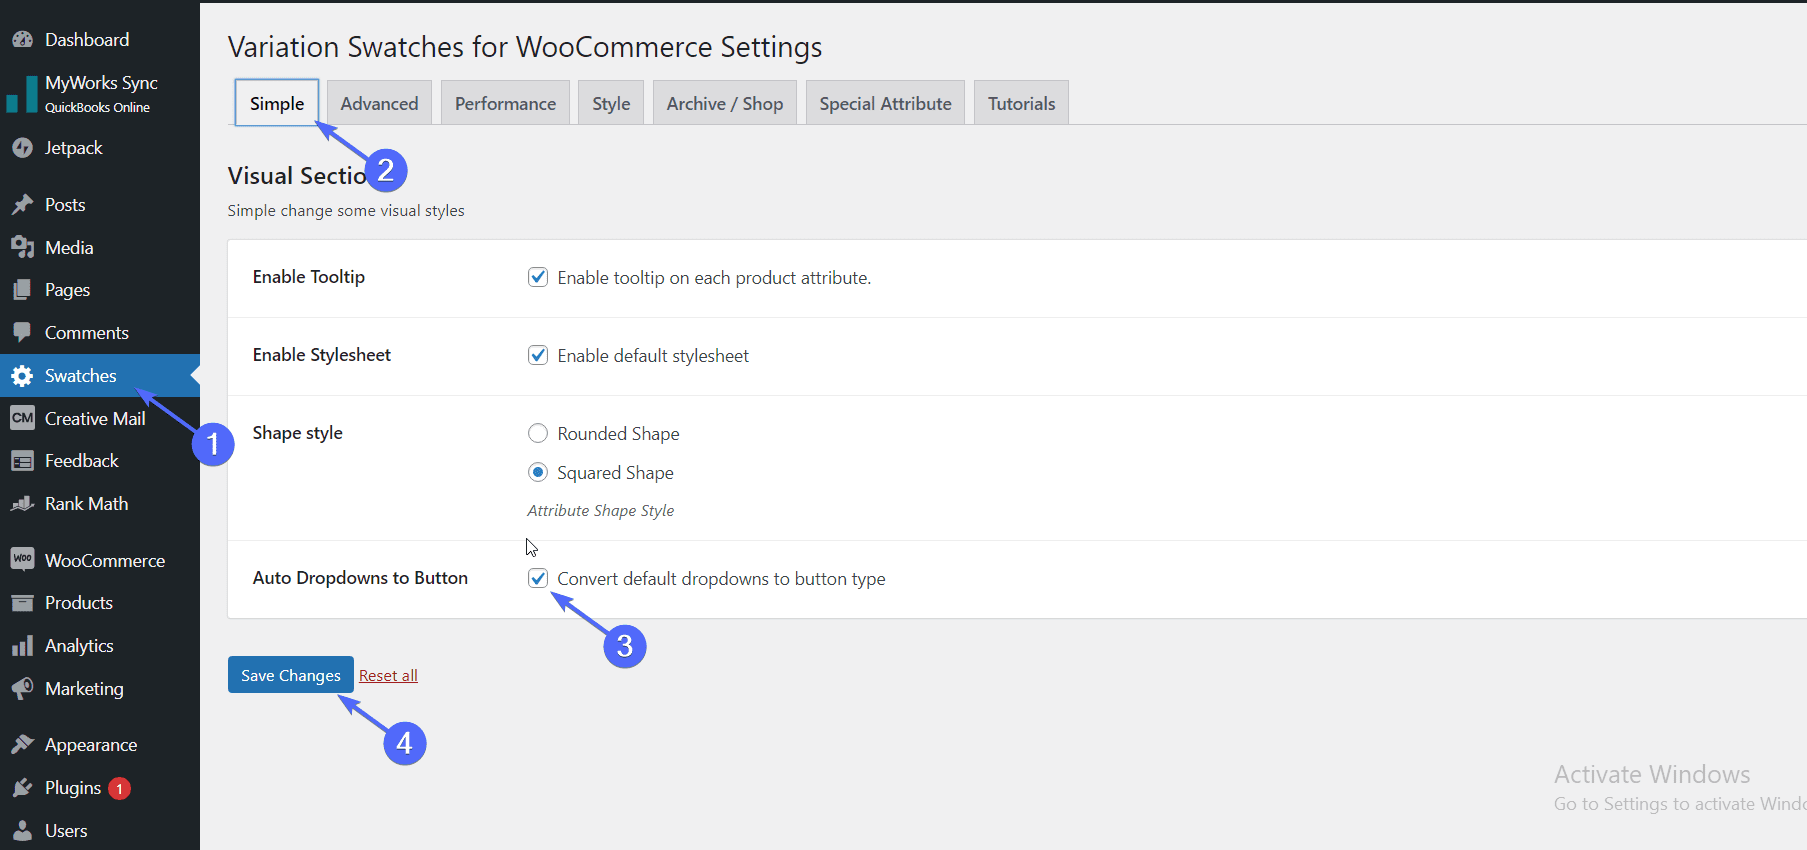Open the Special Attribute tab
This screenshot has width=1807, height=850.
pyautogui.click(x=885, y=103)
